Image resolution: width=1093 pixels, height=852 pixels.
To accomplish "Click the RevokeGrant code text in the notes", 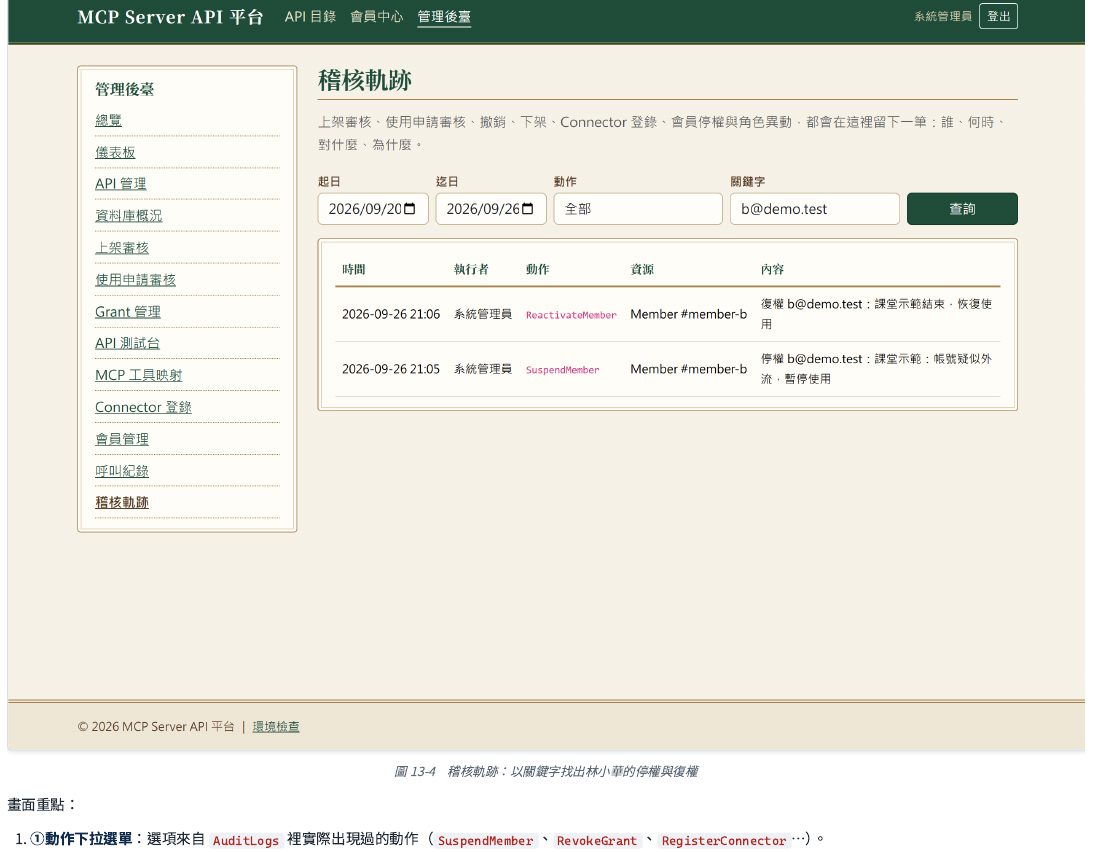I will (x=597, y=841).
